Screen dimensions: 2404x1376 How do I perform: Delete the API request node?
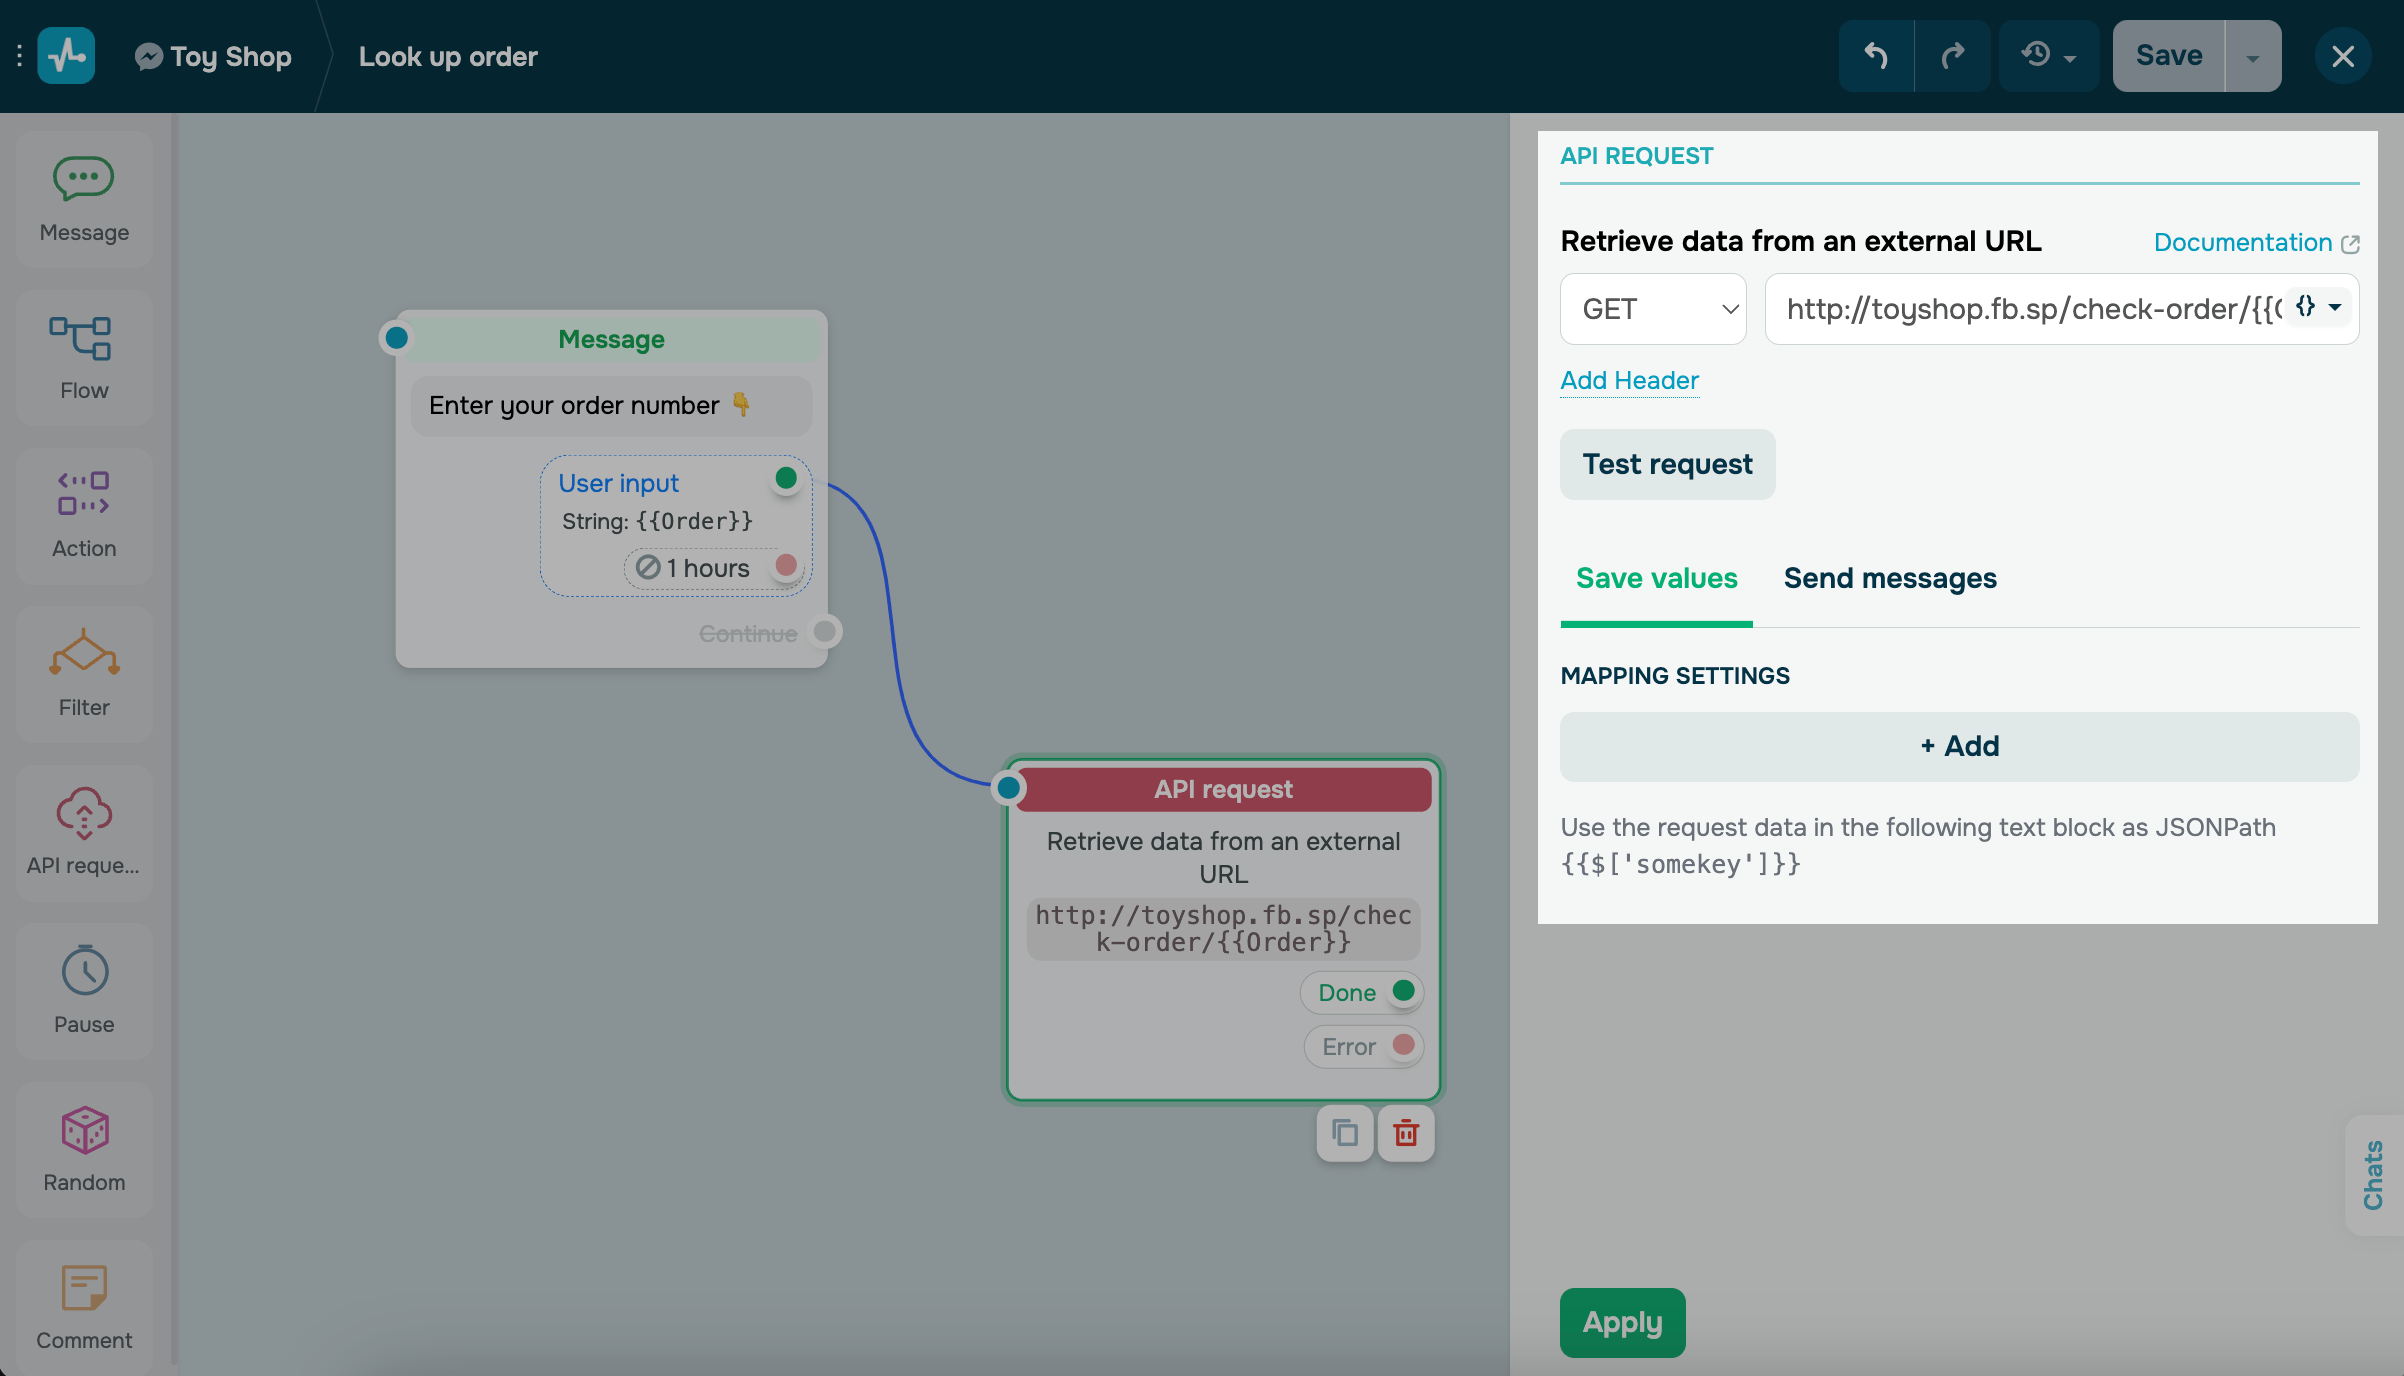pyautogui.click(x=1406, y=1133)
